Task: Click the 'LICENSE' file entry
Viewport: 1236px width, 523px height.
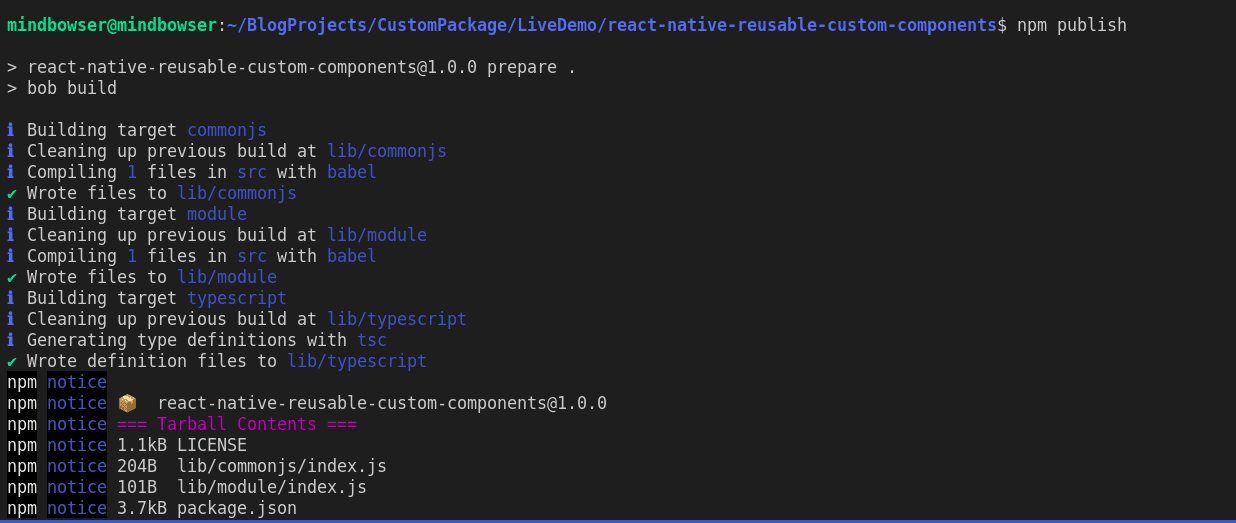Action: (211, 445)
